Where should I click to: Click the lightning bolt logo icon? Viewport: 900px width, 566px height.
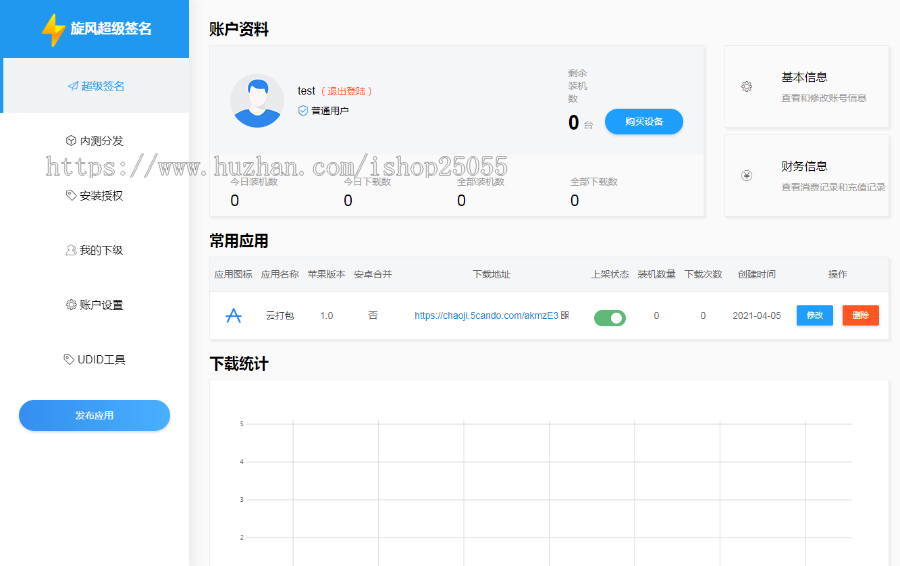(x=54, y=30)
